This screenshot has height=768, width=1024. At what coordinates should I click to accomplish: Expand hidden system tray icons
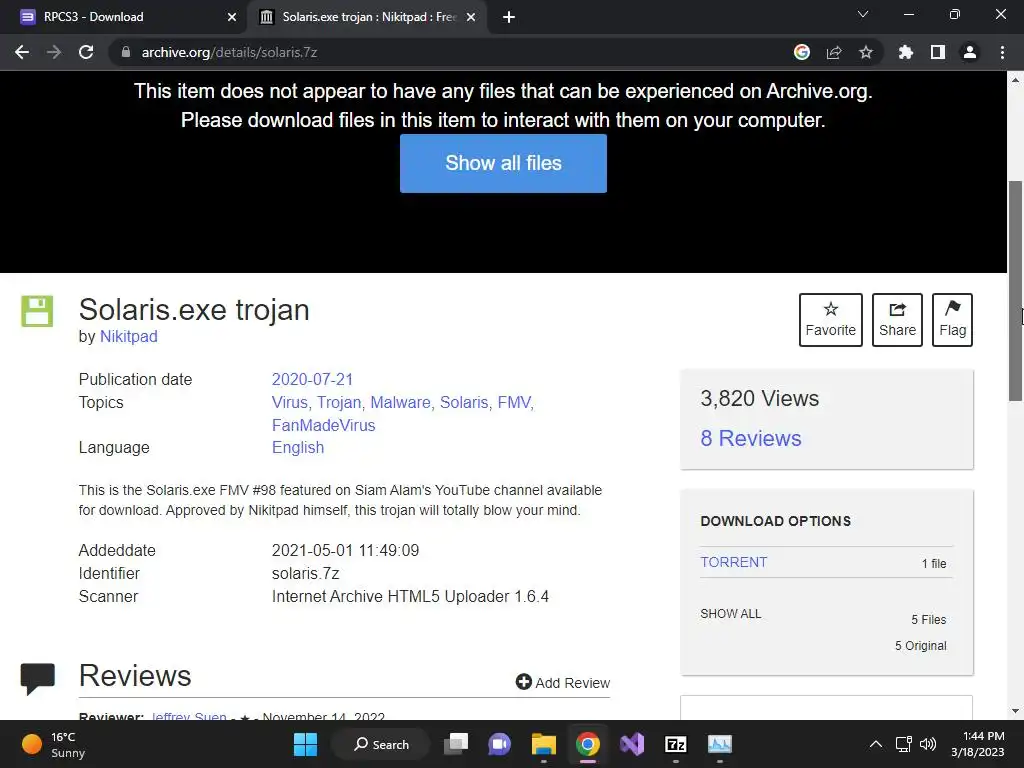[876, 744]
